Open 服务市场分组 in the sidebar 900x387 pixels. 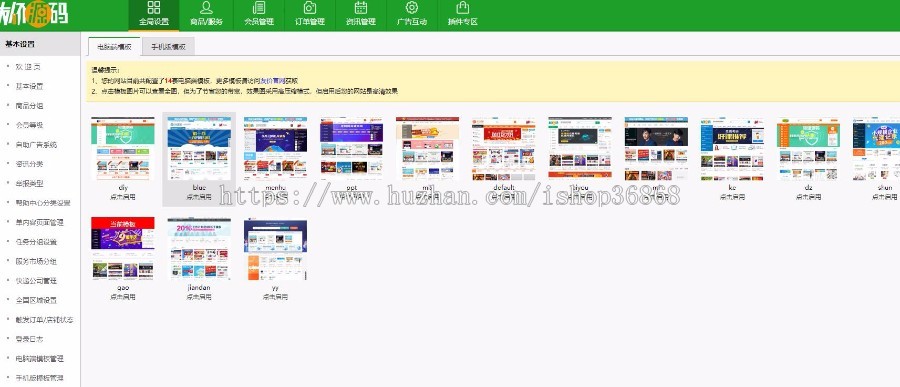coord(36,261)
